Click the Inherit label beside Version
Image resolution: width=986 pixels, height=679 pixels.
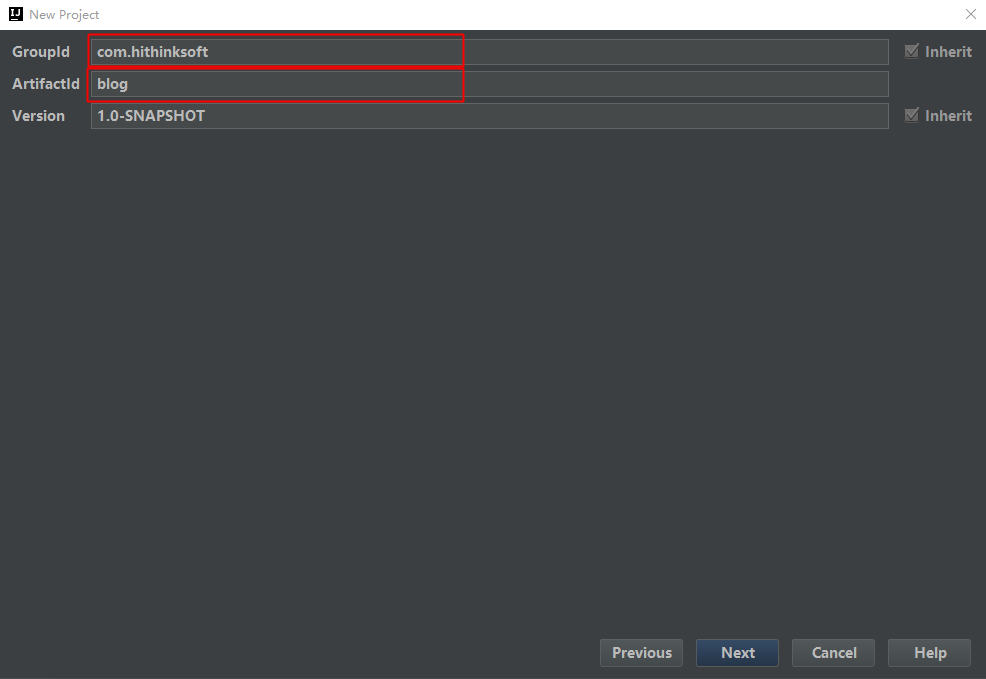[948, 116]
